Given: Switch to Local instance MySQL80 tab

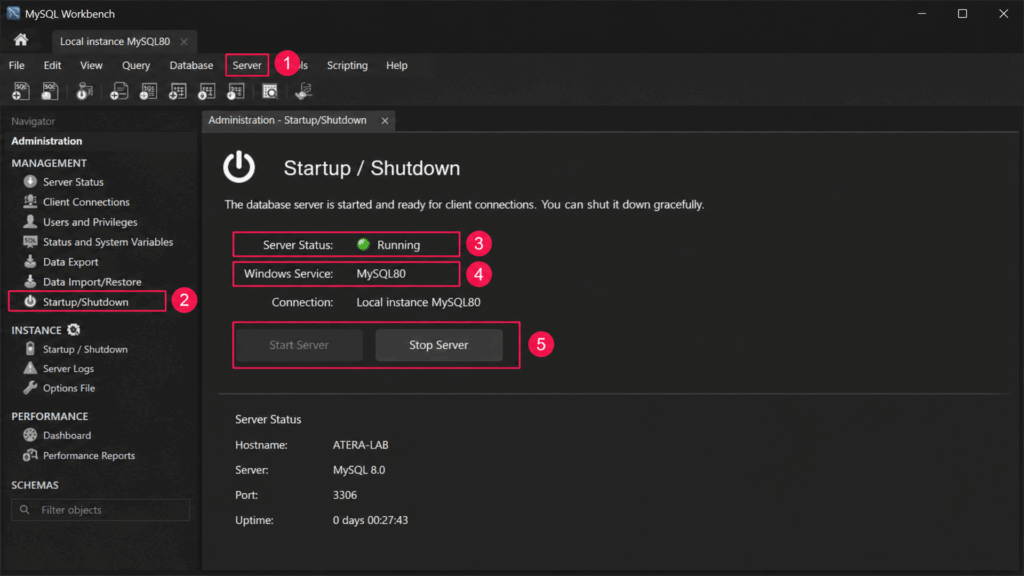Looking at the screenshot, I should (x=115, y=41).
